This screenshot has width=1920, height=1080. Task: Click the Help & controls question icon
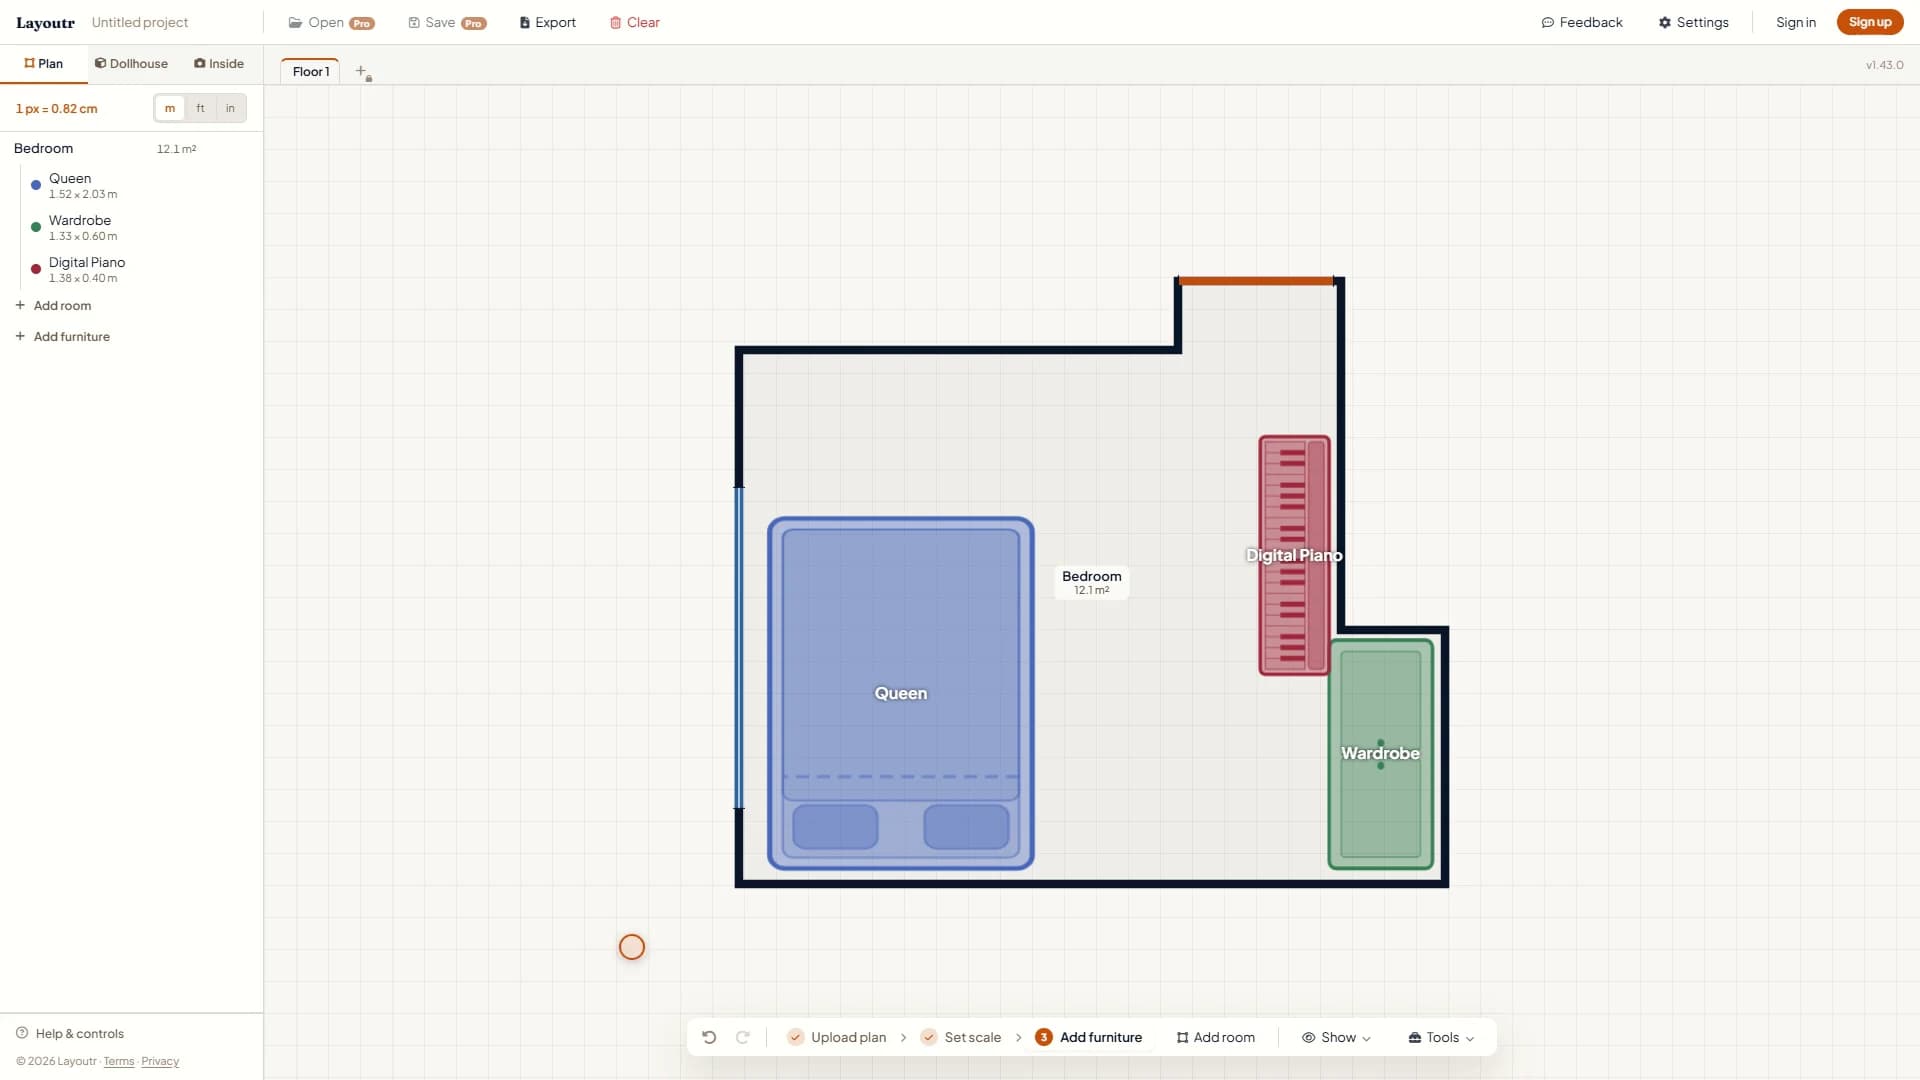pos(22,1033)
